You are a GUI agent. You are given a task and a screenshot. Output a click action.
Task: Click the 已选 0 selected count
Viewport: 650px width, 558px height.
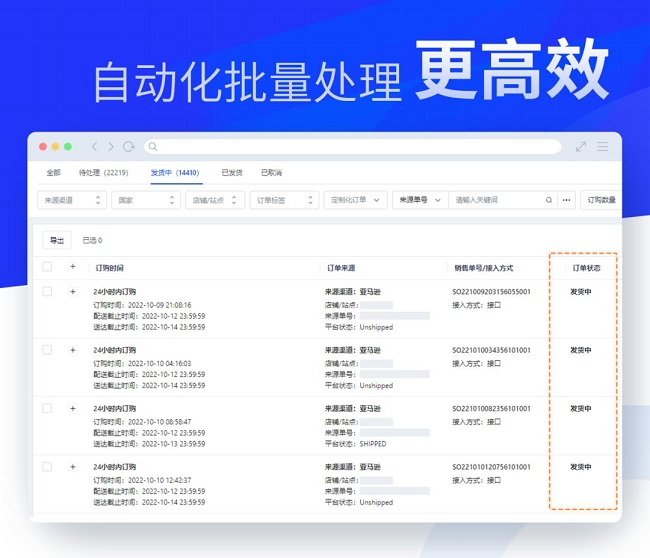point(92,240)
